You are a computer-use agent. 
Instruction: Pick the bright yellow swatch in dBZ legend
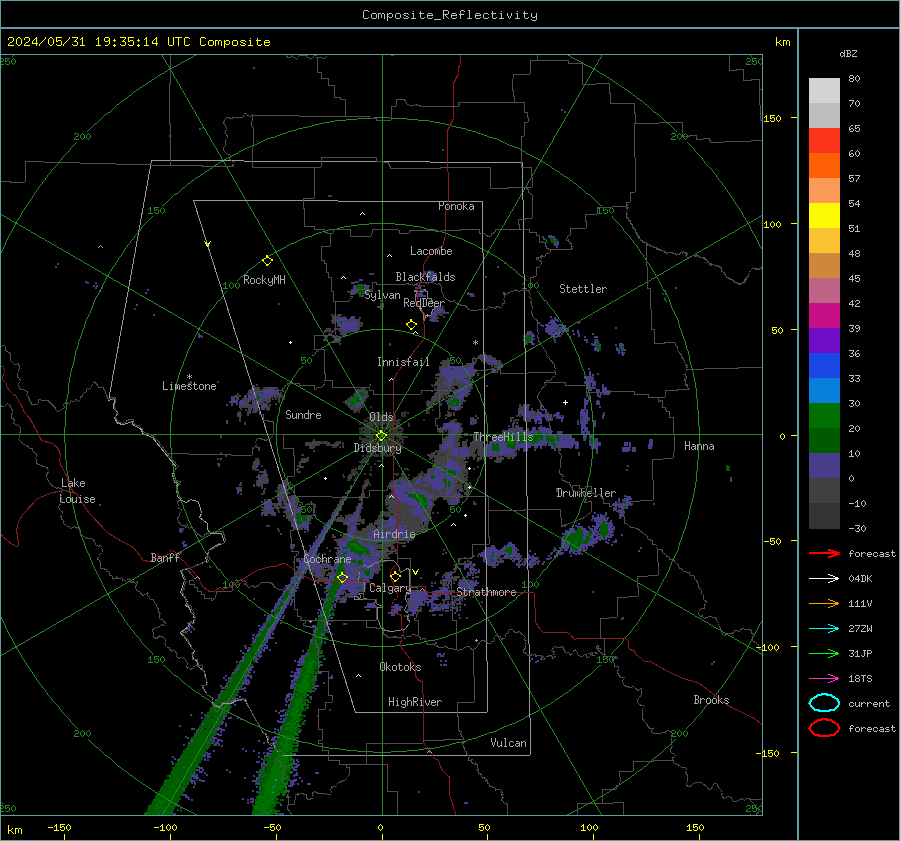tap(824, 215)
